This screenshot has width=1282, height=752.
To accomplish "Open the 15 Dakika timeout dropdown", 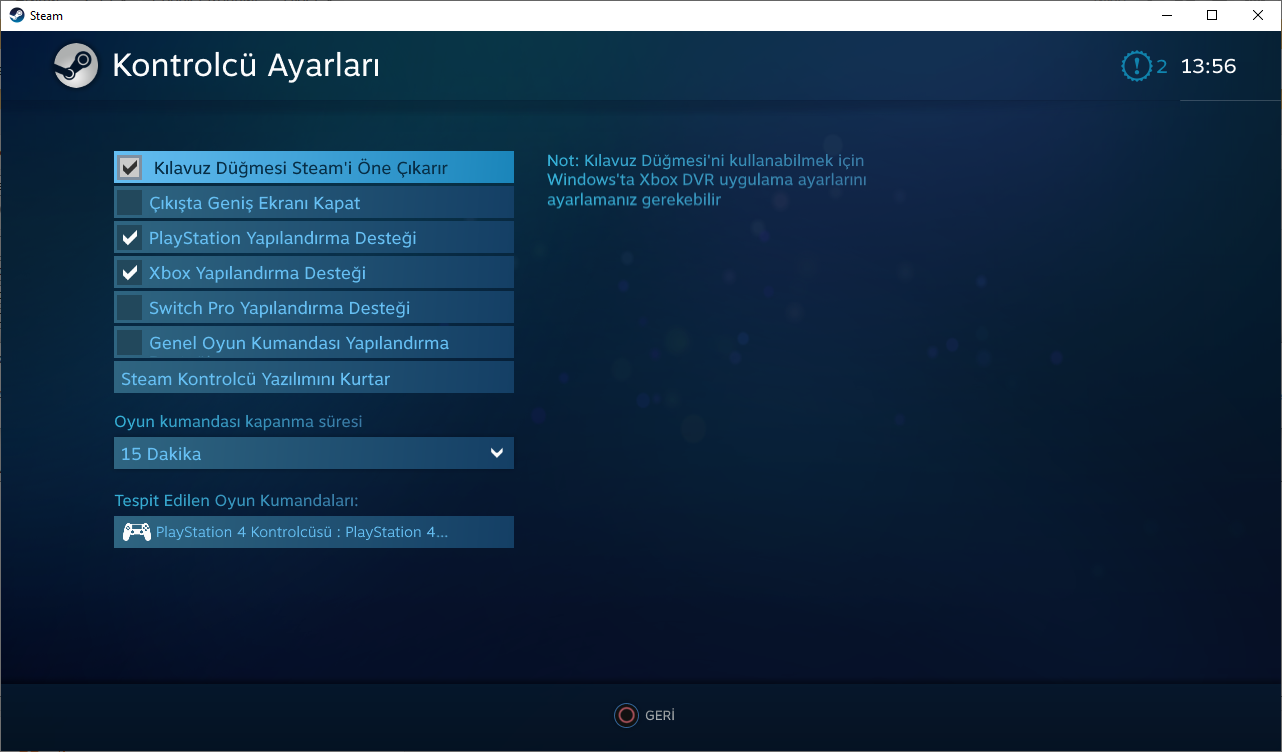I will (314, 453).
